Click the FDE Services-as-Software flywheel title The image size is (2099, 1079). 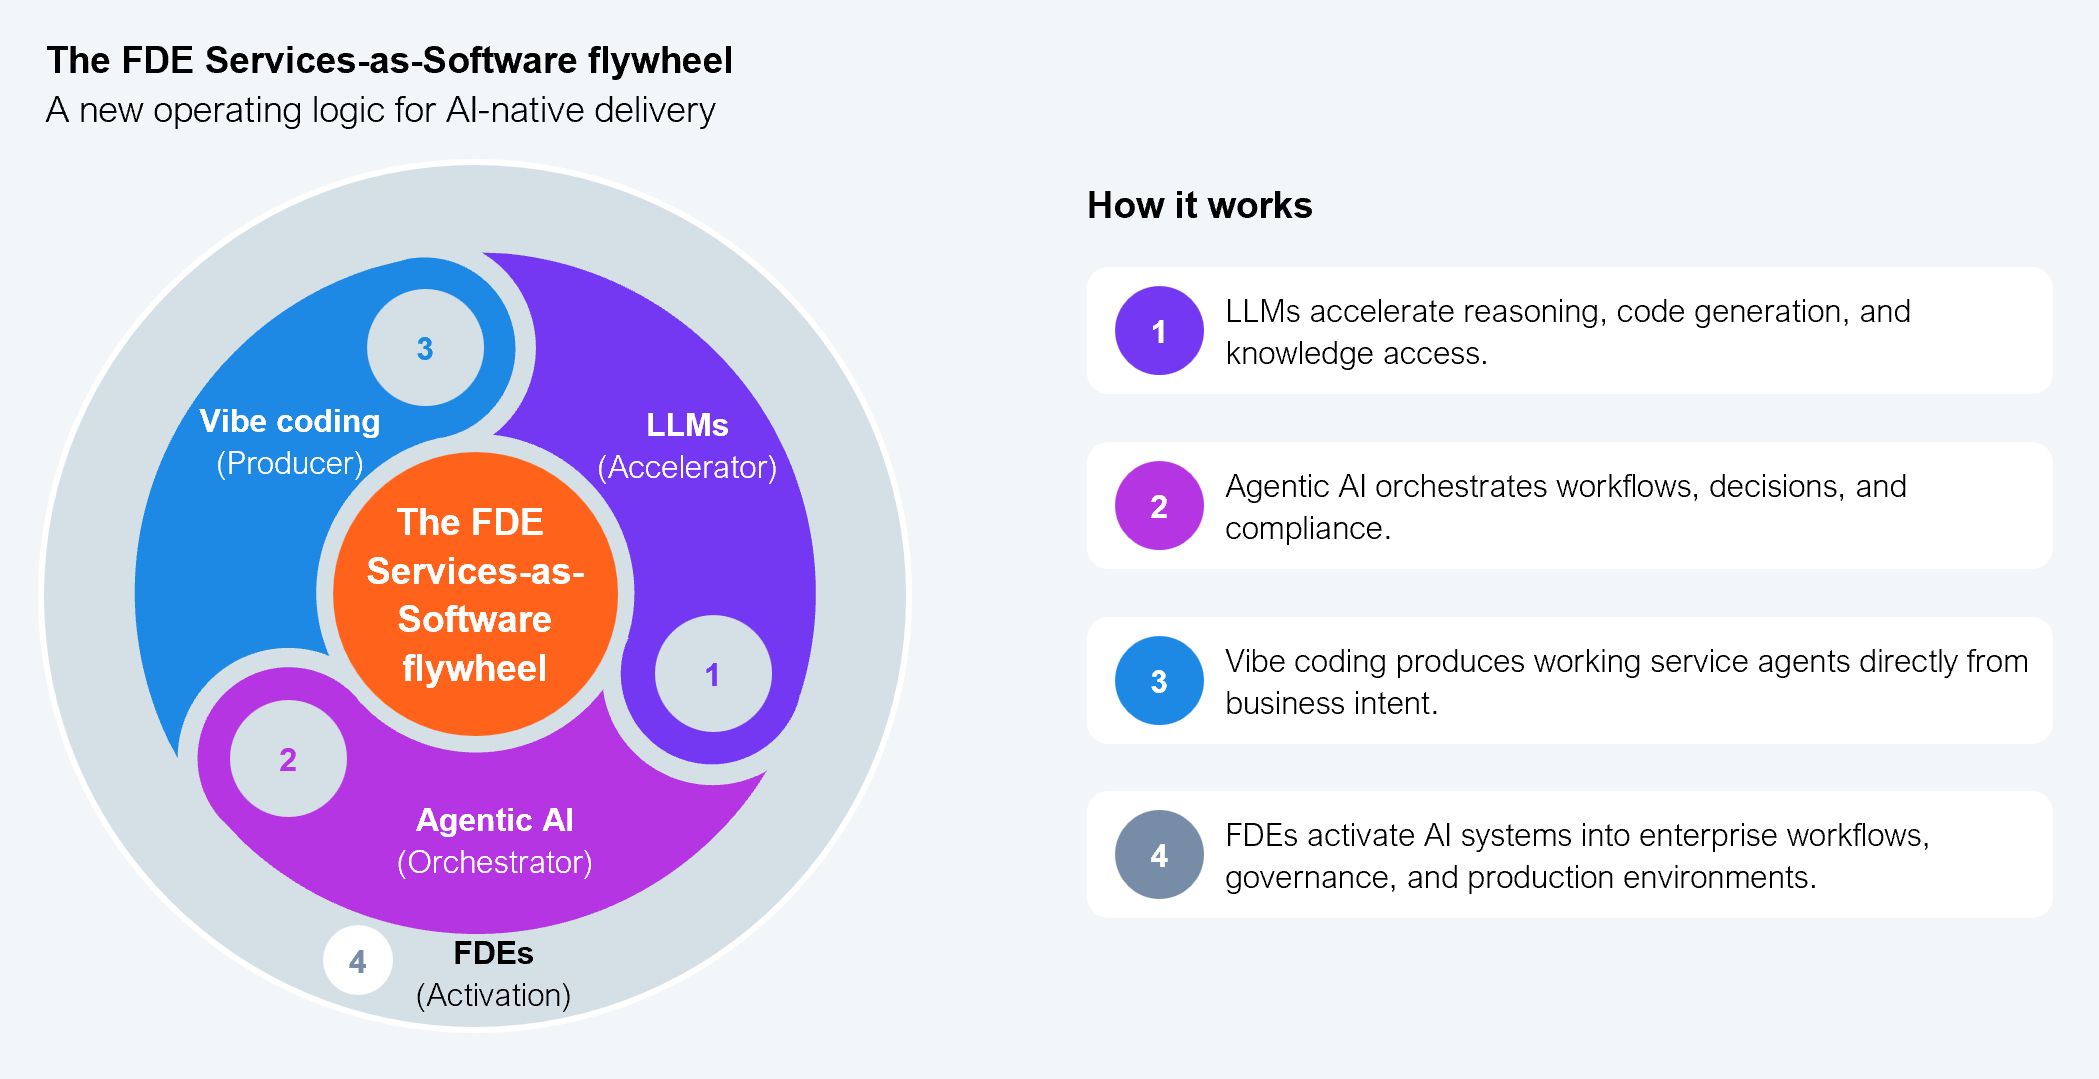pos(389,60)
